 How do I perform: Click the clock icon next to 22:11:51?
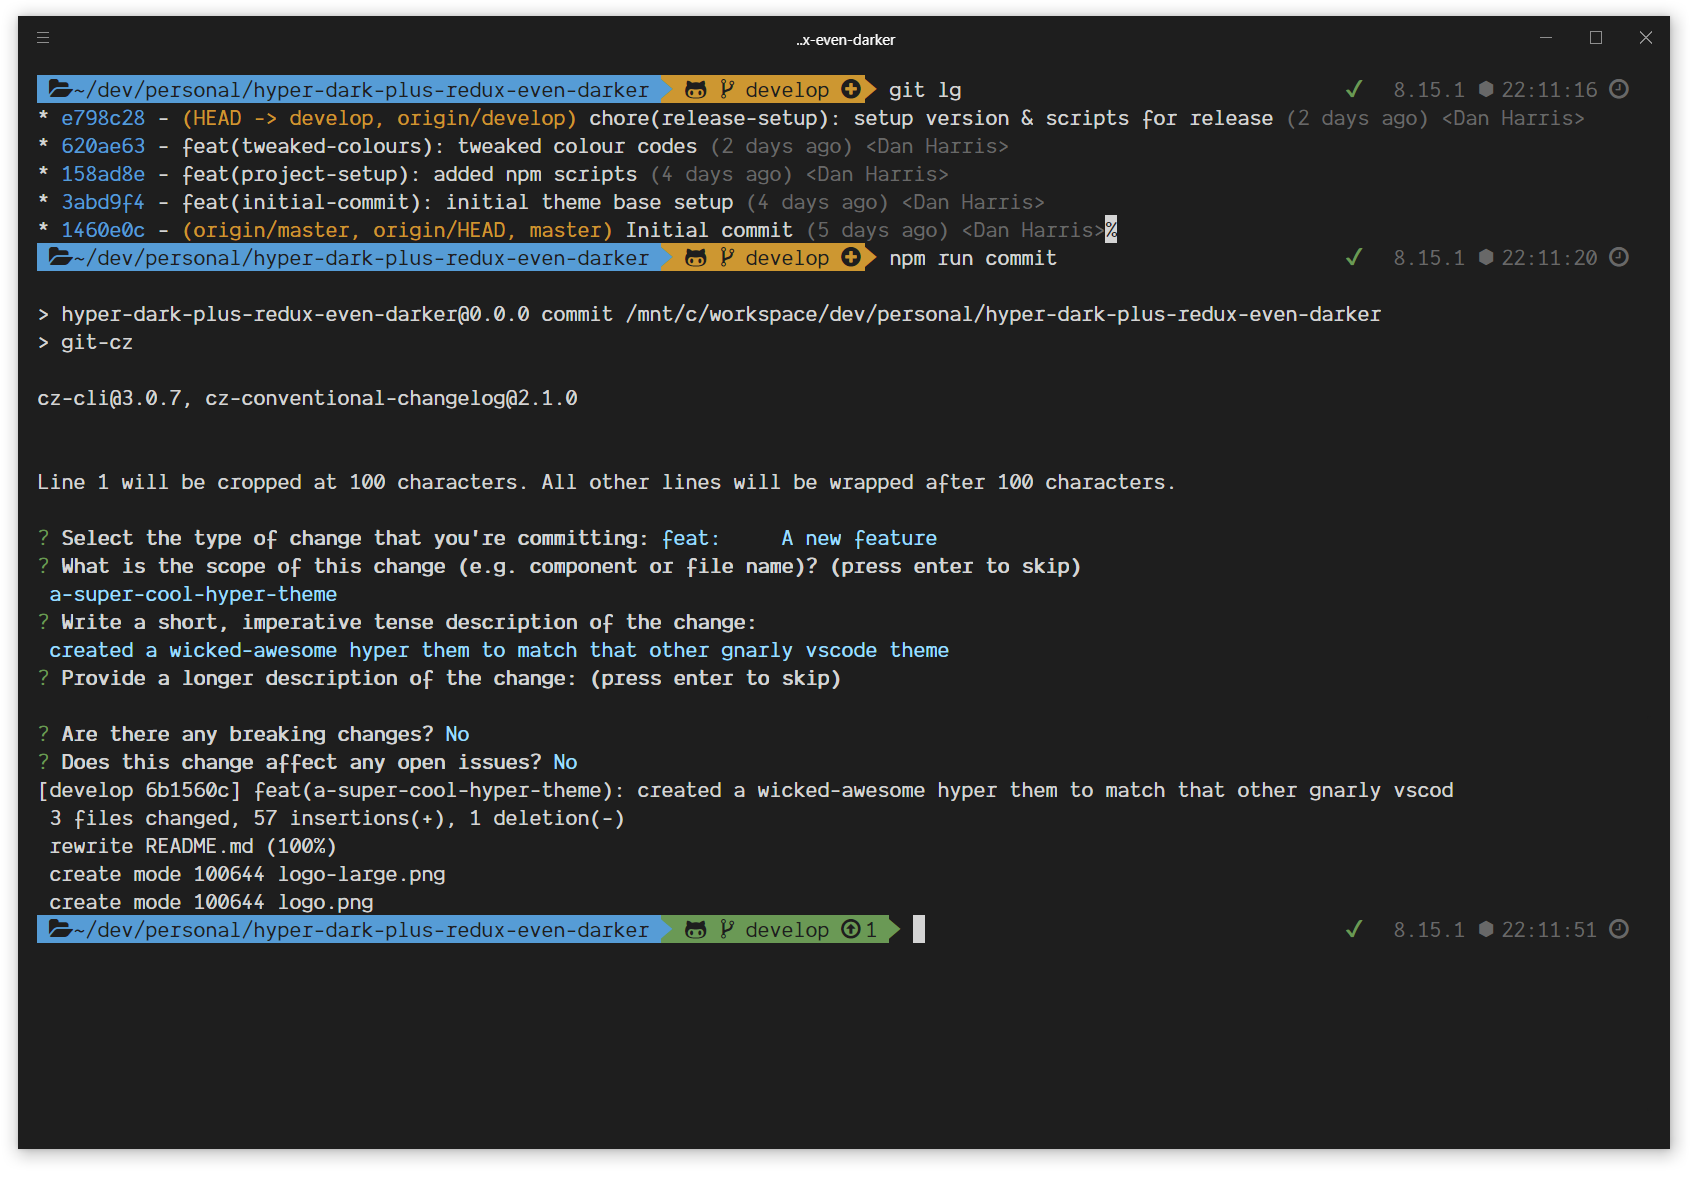tap(1619, 929)
